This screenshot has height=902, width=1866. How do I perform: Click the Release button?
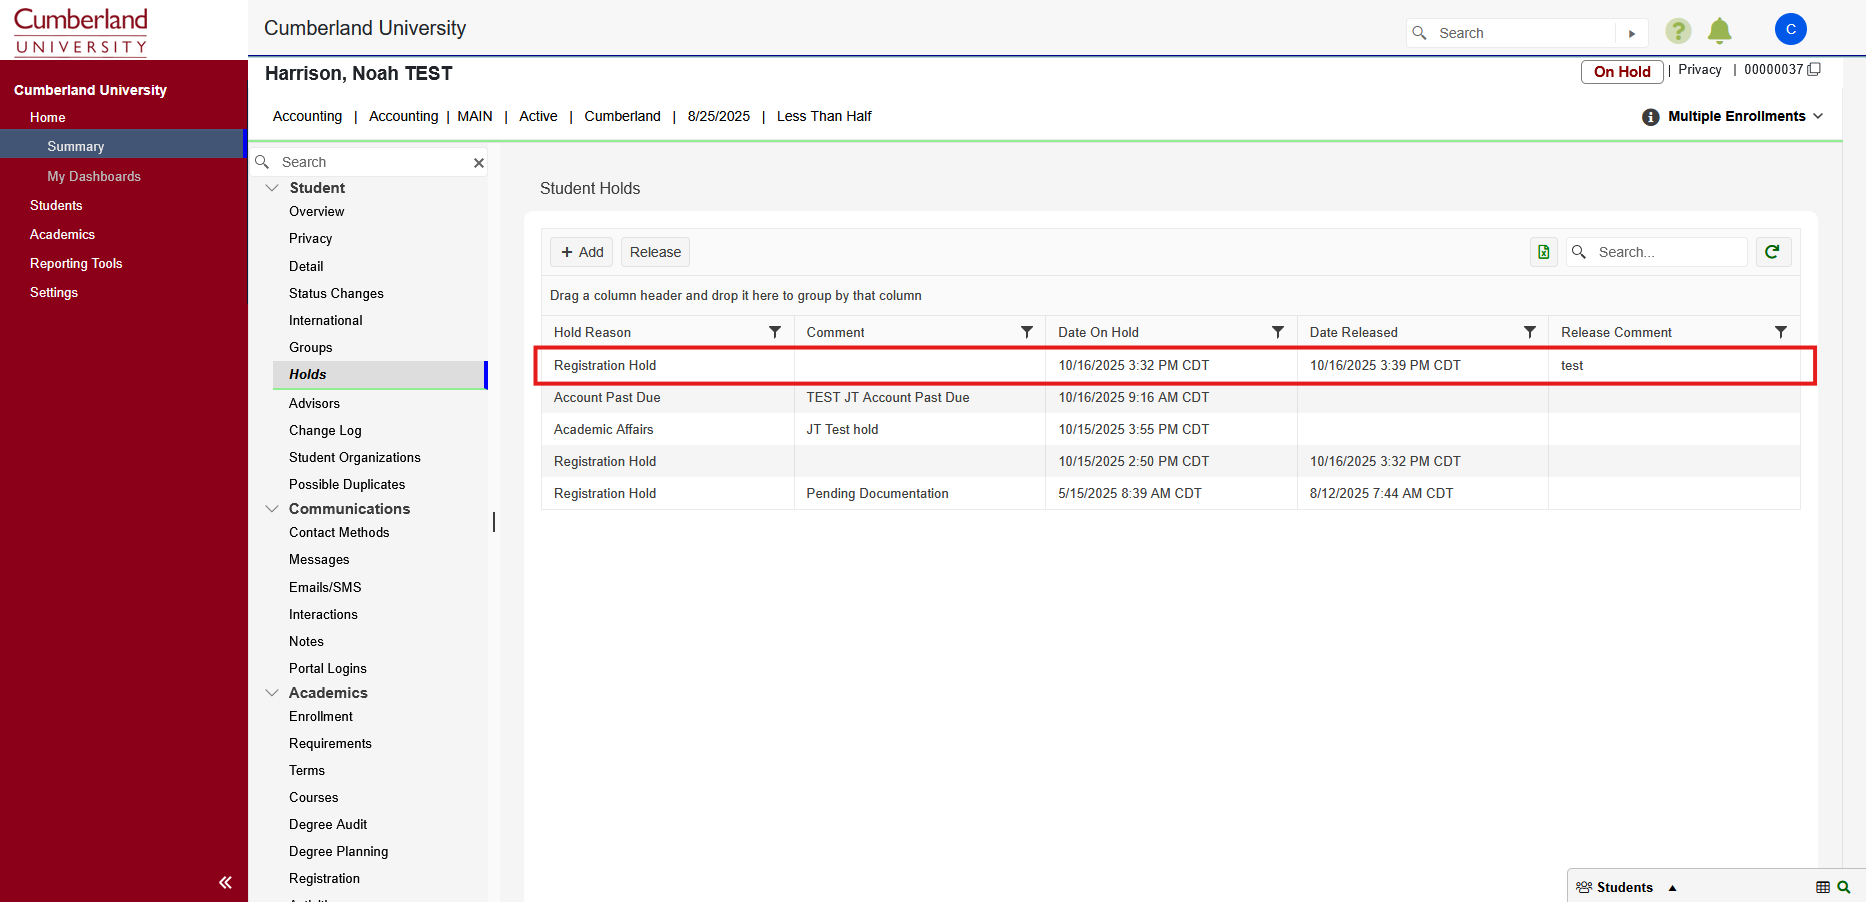(x=656, y=252)
